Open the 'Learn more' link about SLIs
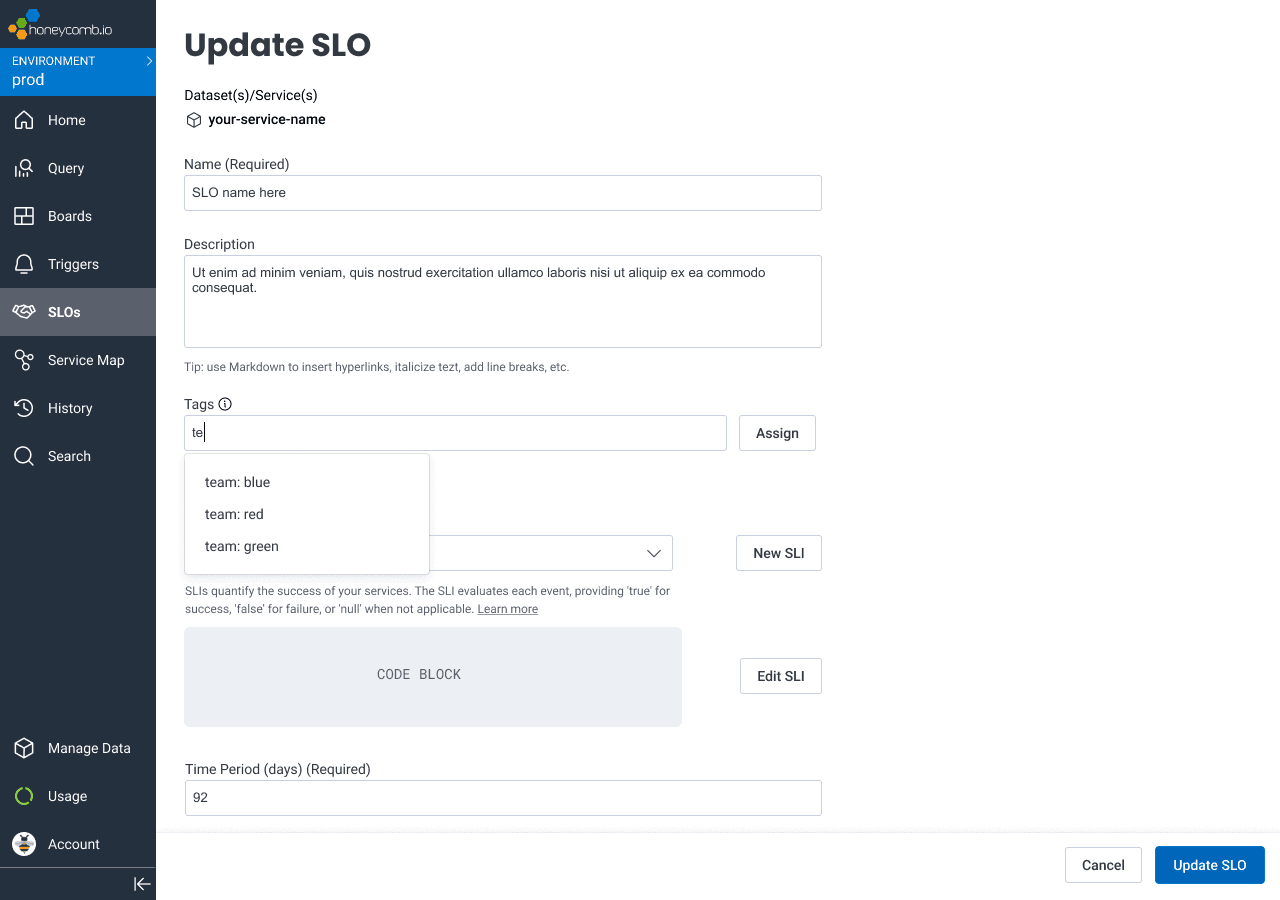 click(507, 608)
